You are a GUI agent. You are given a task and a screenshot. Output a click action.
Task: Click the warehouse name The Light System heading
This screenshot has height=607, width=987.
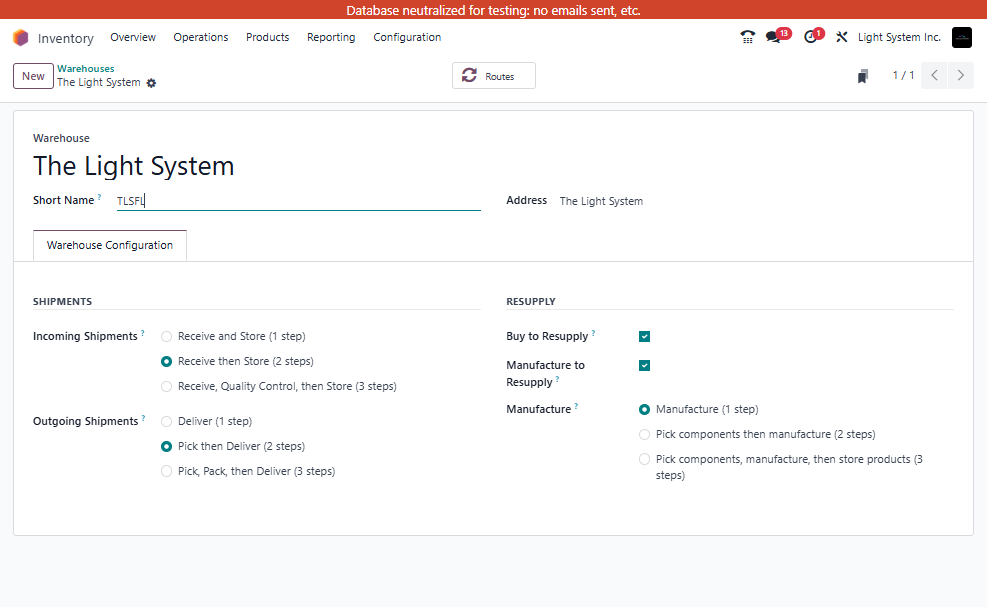coord(133,166)
